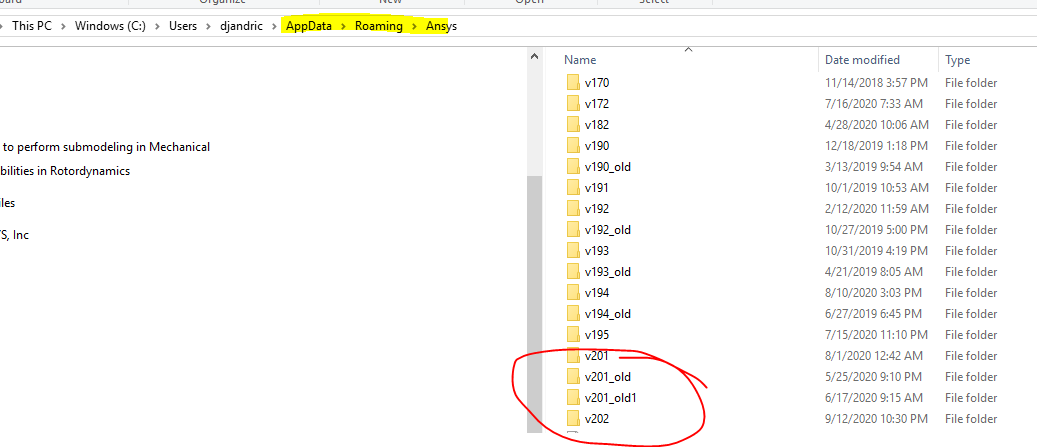Select the v172 folder name

(597, 104)
